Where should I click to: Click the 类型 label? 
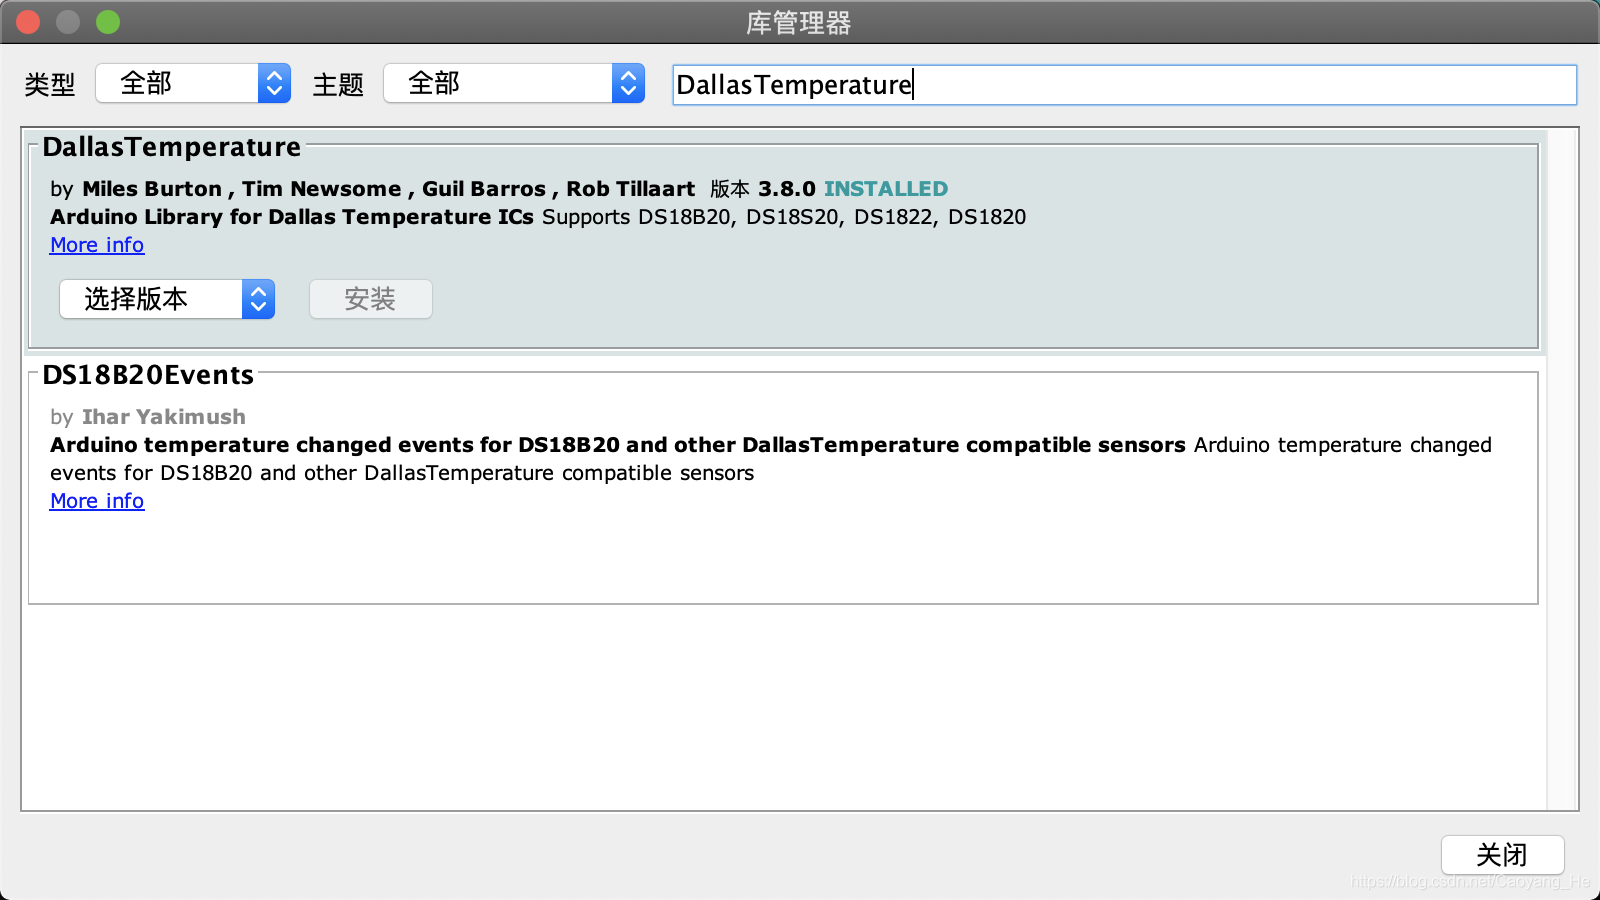(x=50, y=85)
